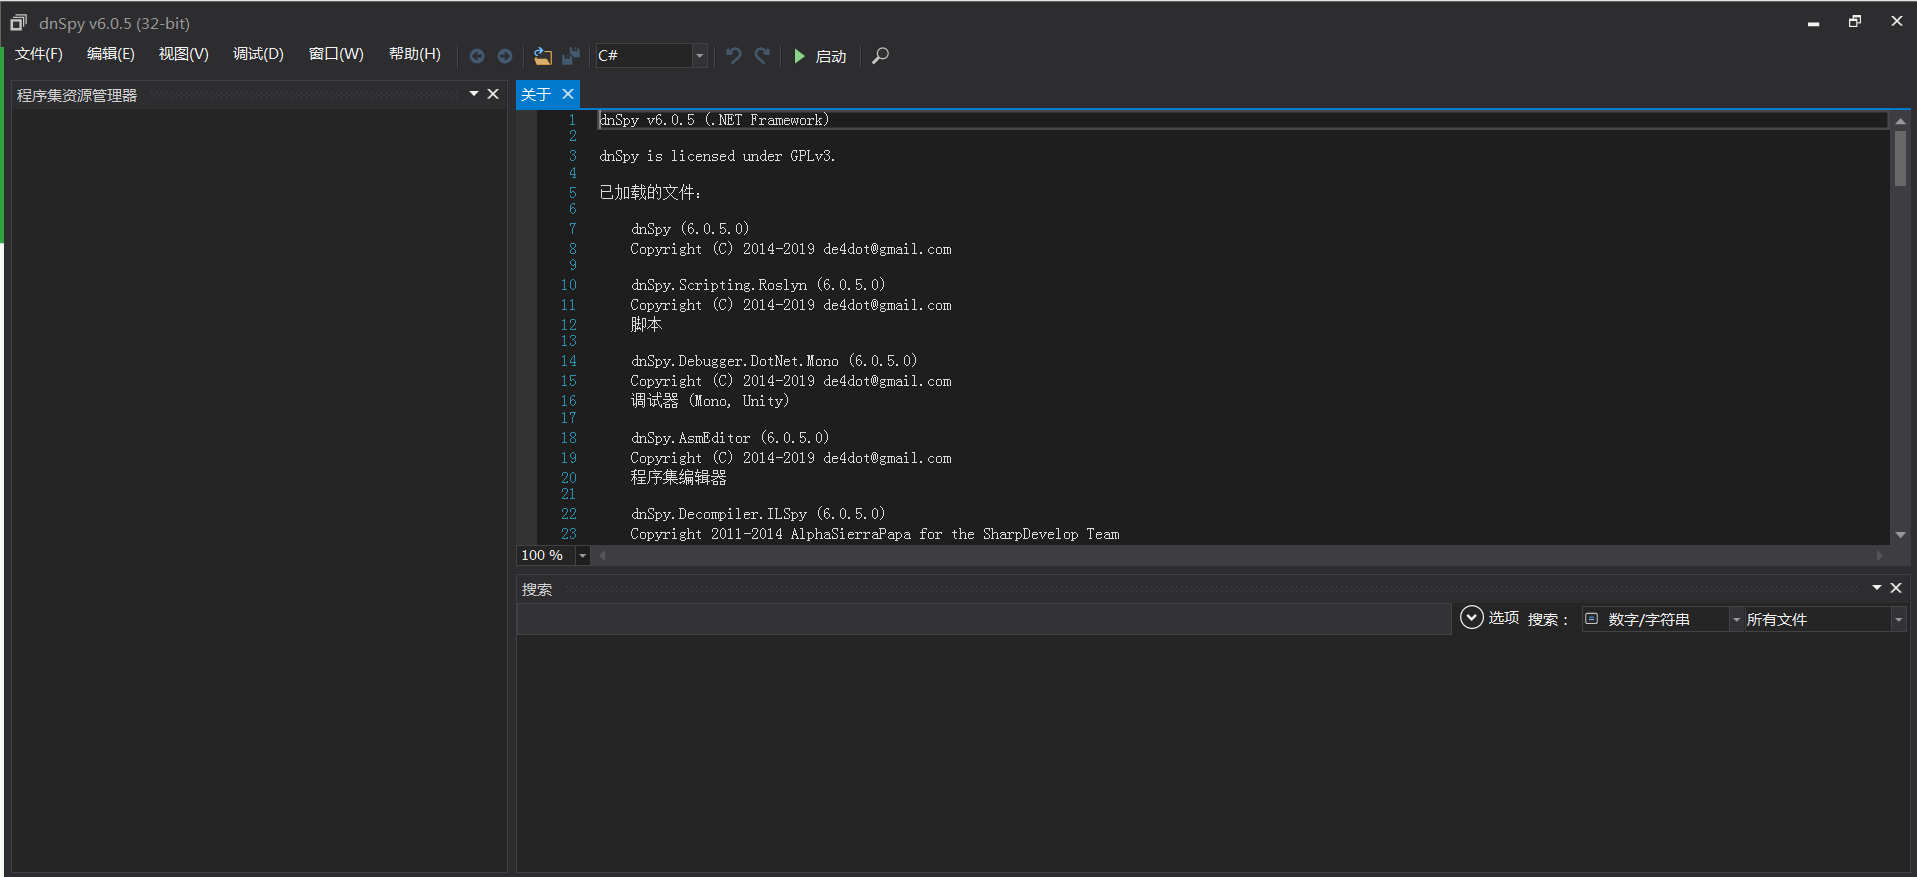Click the horizontal scroll left arrow in editor
This screenshot has width=1917, height=877.
pos(602,555)
